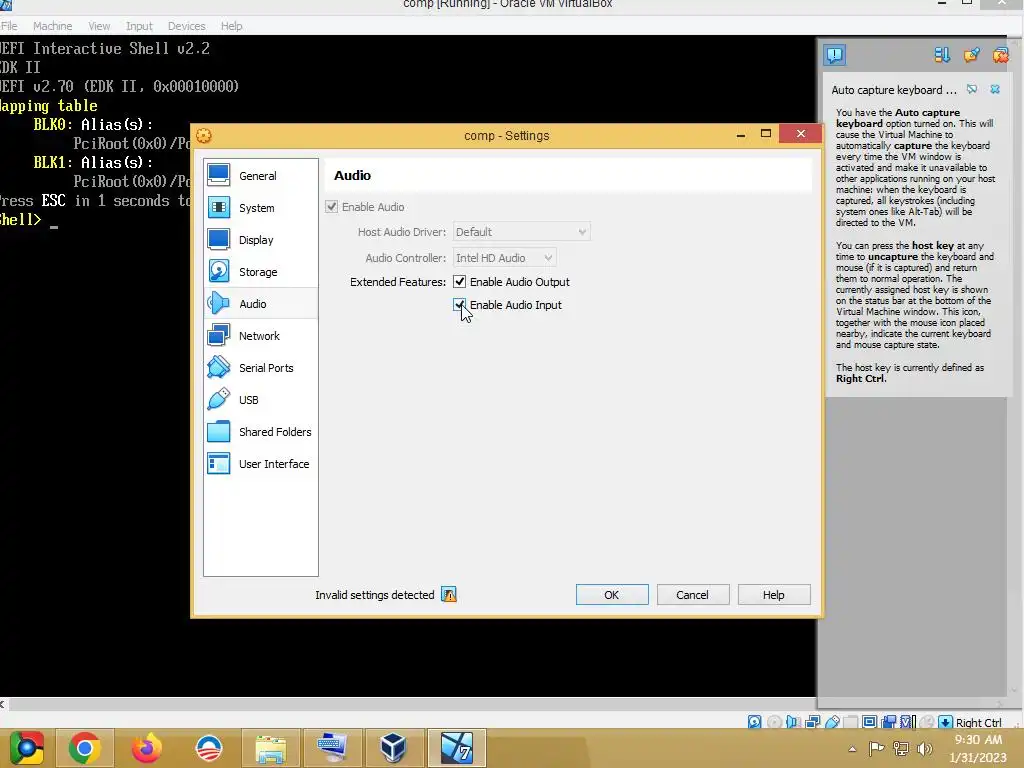This screenshot has height=768, width=1024.
Task: Click the Auto capture keyboard notification title
Action: (x=895, y=90)
